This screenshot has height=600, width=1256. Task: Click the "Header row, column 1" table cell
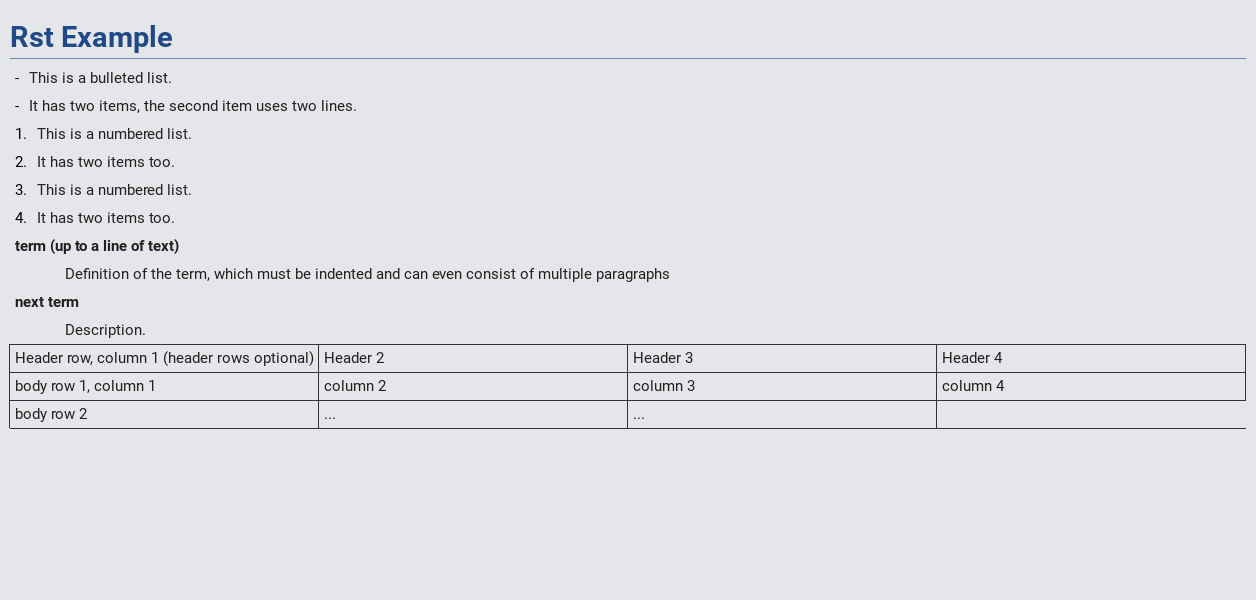[164, 358]
